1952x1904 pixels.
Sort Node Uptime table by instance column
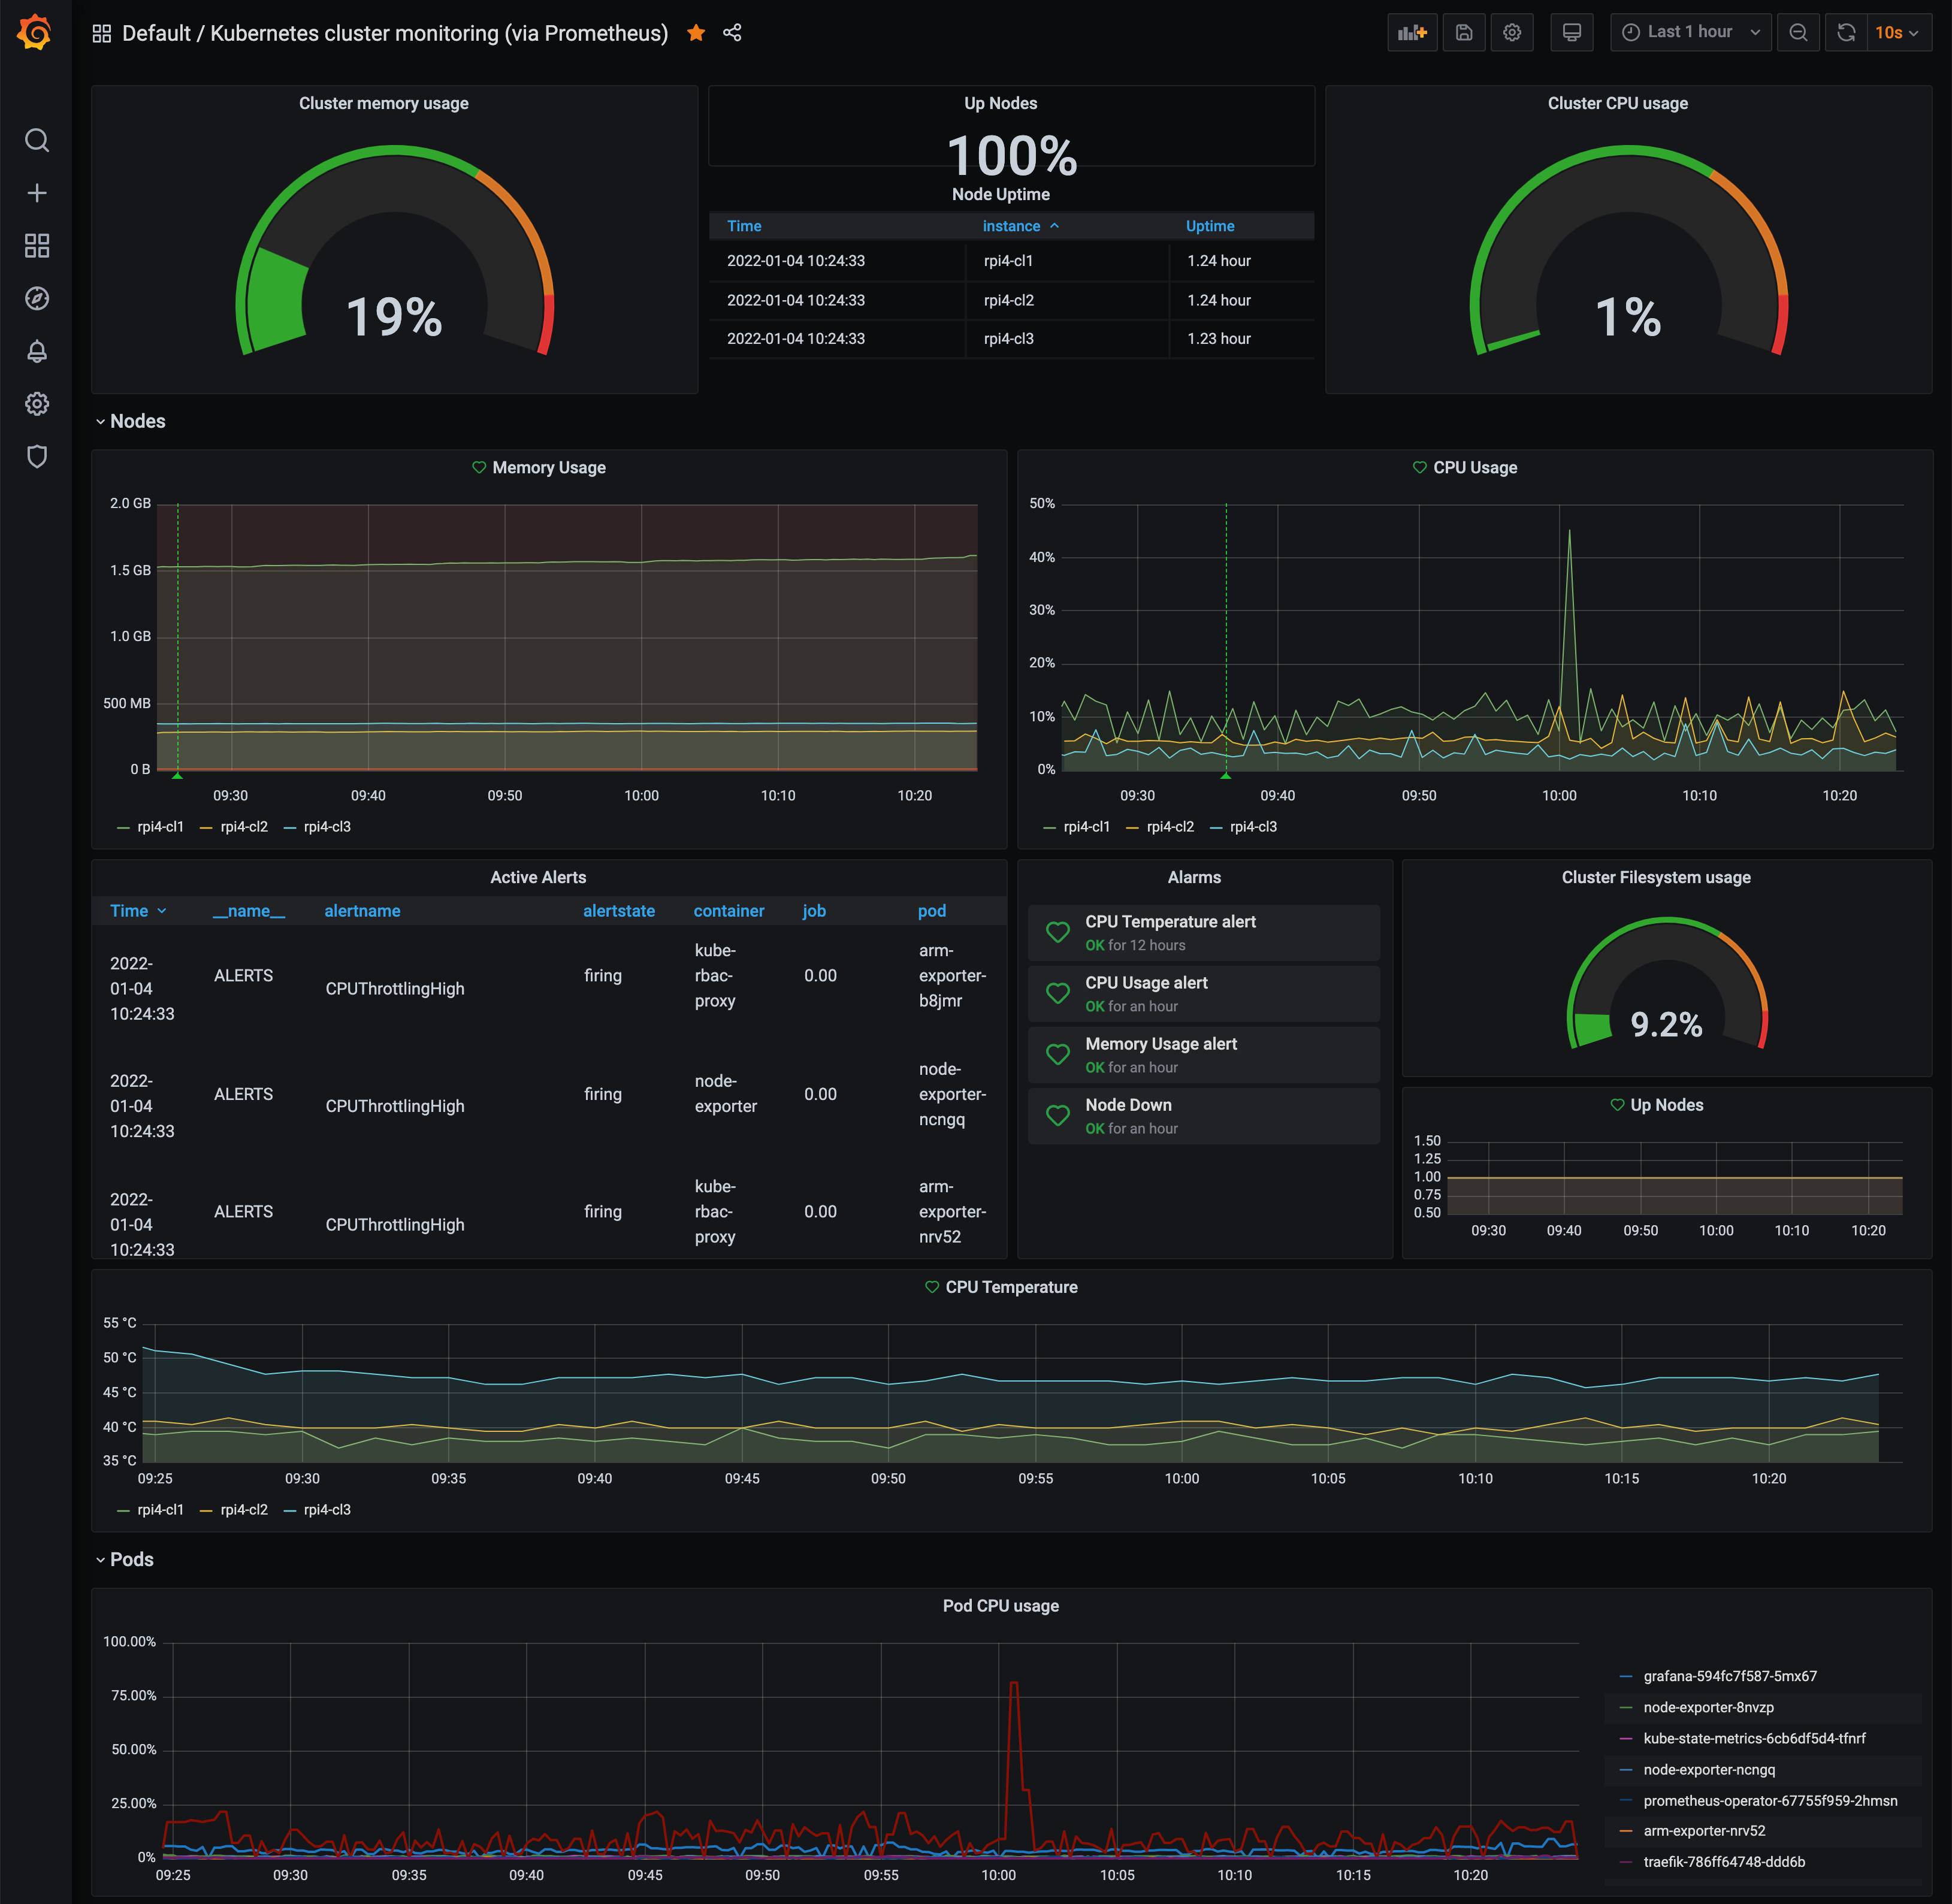tap(1020, 226)
